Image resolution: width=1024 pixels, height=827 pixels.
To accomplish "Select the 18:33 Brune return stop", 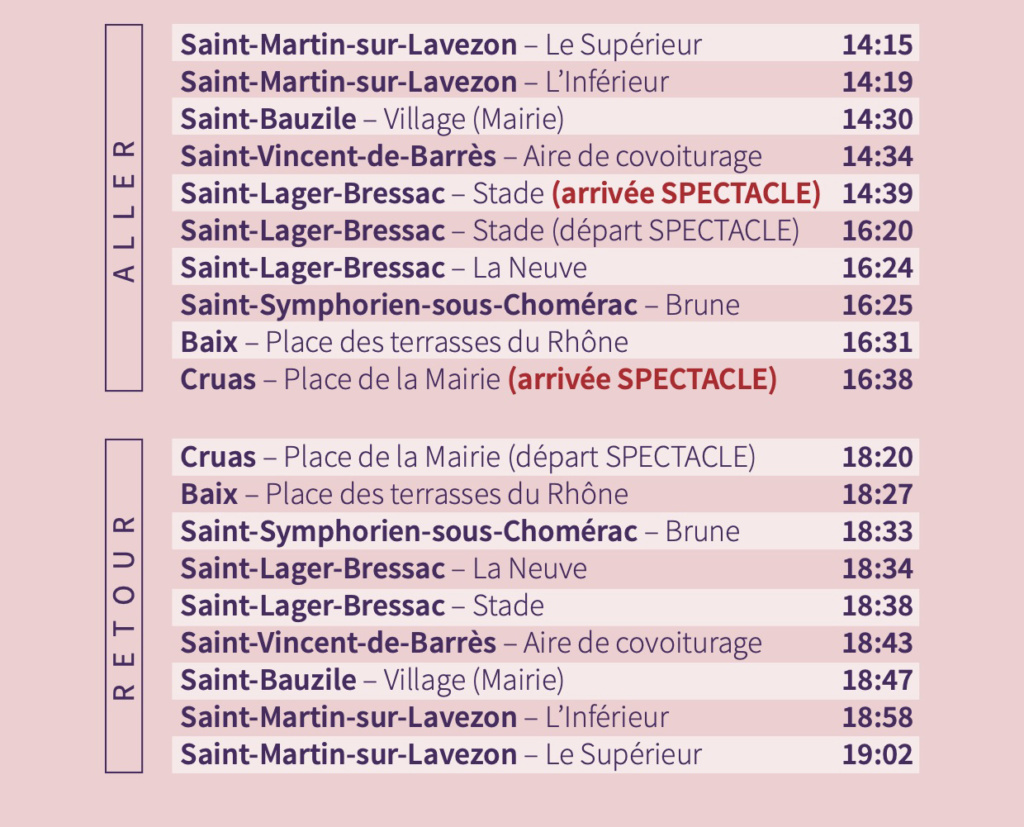I will [460, 531].
